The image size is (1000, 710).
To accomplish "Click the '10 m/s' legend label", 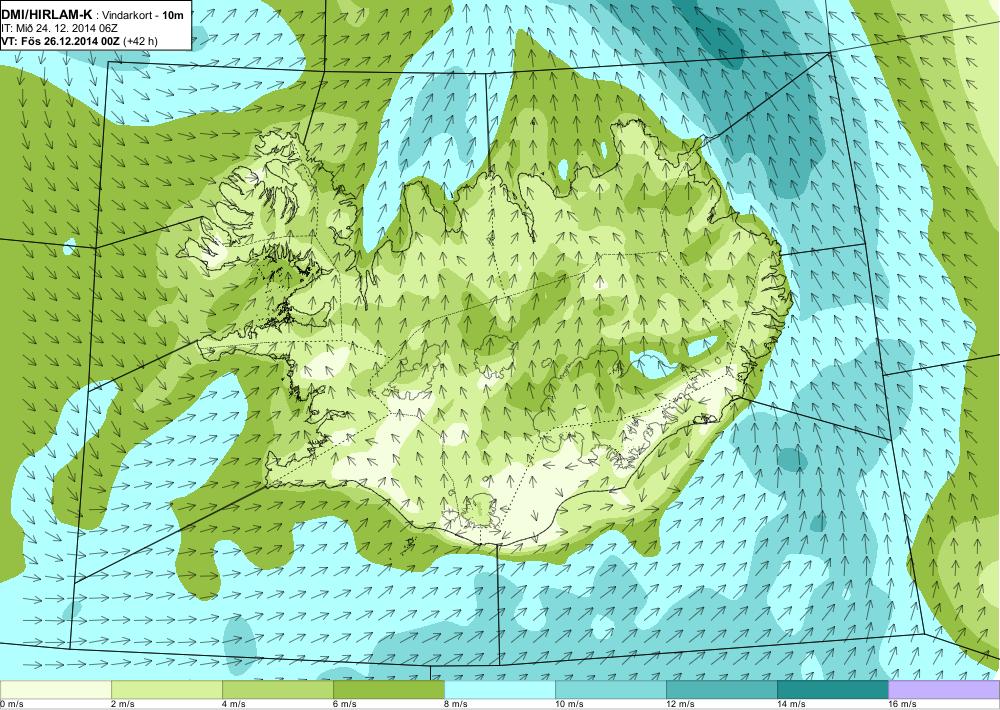I will tap(569, 704).
